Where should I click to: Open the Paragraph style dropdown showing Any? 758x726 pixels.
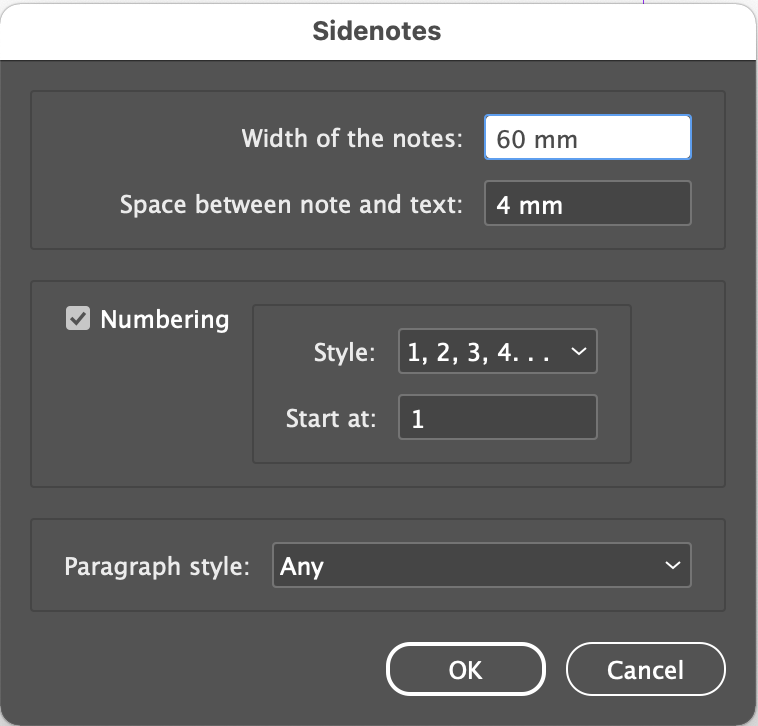pyautogui.click(x=480, y=566)
